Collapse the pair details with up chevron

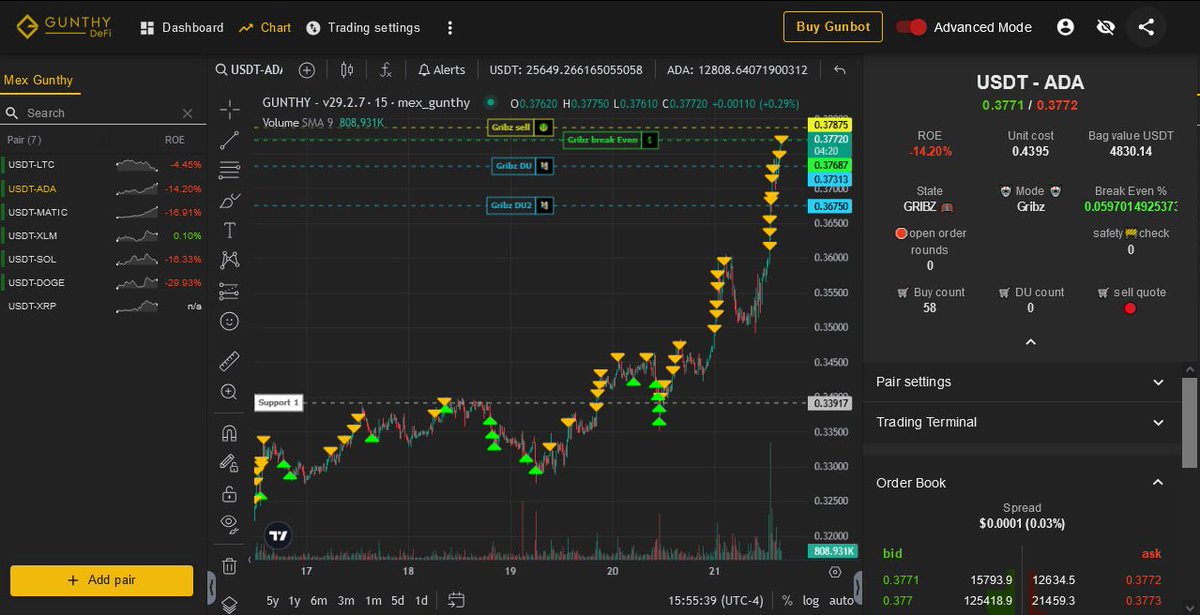coord(1031,342)
